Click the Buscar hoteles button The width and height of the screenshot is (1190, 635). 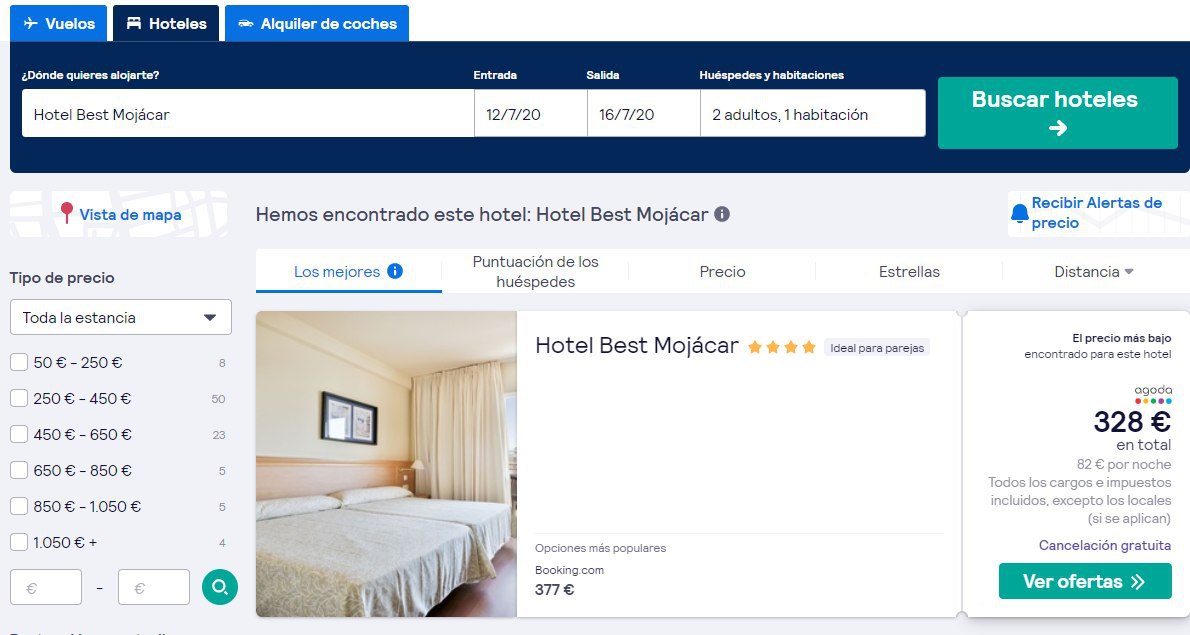tap(1058, 112)
